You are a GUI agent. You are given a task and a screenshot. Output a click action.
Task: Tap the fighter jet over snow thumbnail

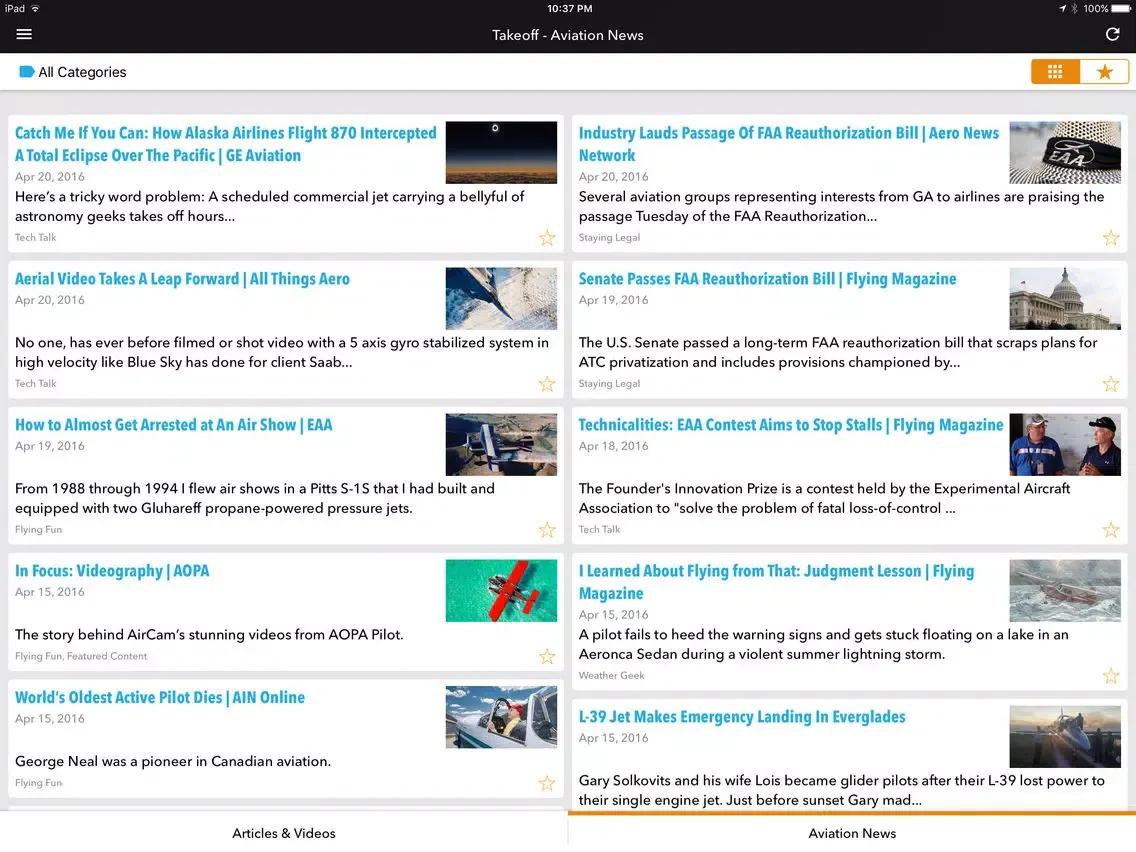[x=501, y=298]
